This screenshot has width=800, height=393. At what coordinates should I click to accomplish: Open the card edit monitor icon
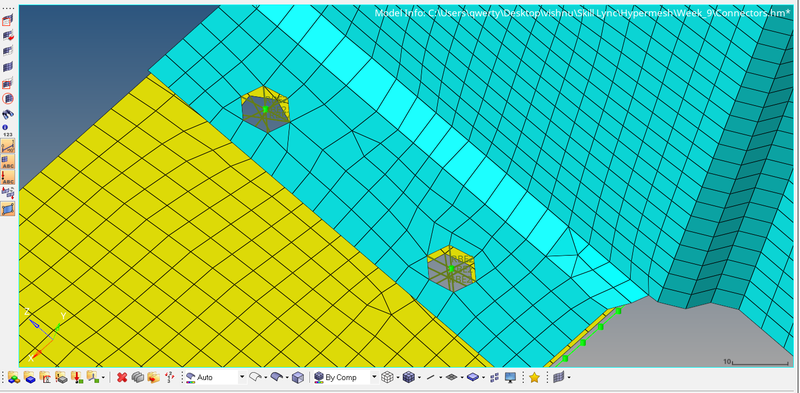click(510, 378)
